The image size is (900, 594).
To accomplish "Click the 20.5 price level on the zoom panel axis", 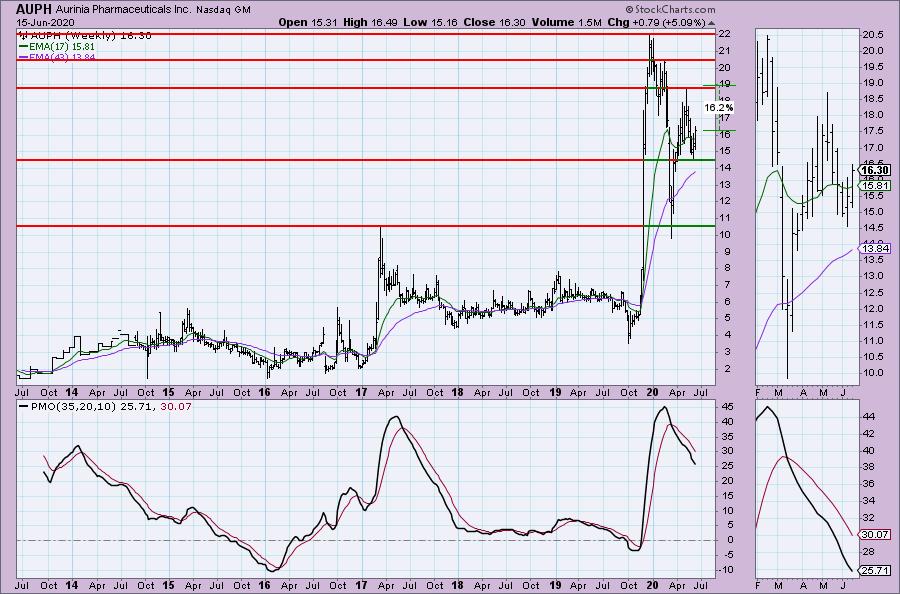I will pyautogui.click(x=872, y=34).
